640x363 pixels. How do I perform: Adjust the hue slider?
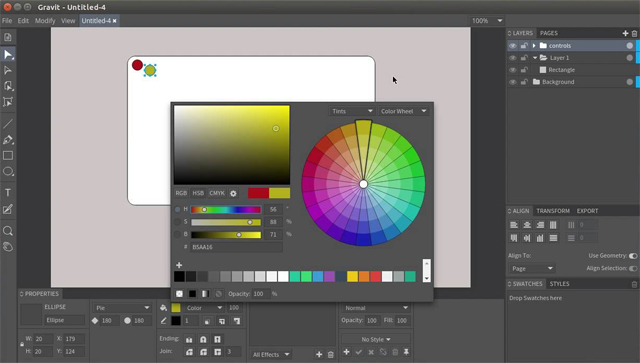pyautogui.click(x=226, y=209)
